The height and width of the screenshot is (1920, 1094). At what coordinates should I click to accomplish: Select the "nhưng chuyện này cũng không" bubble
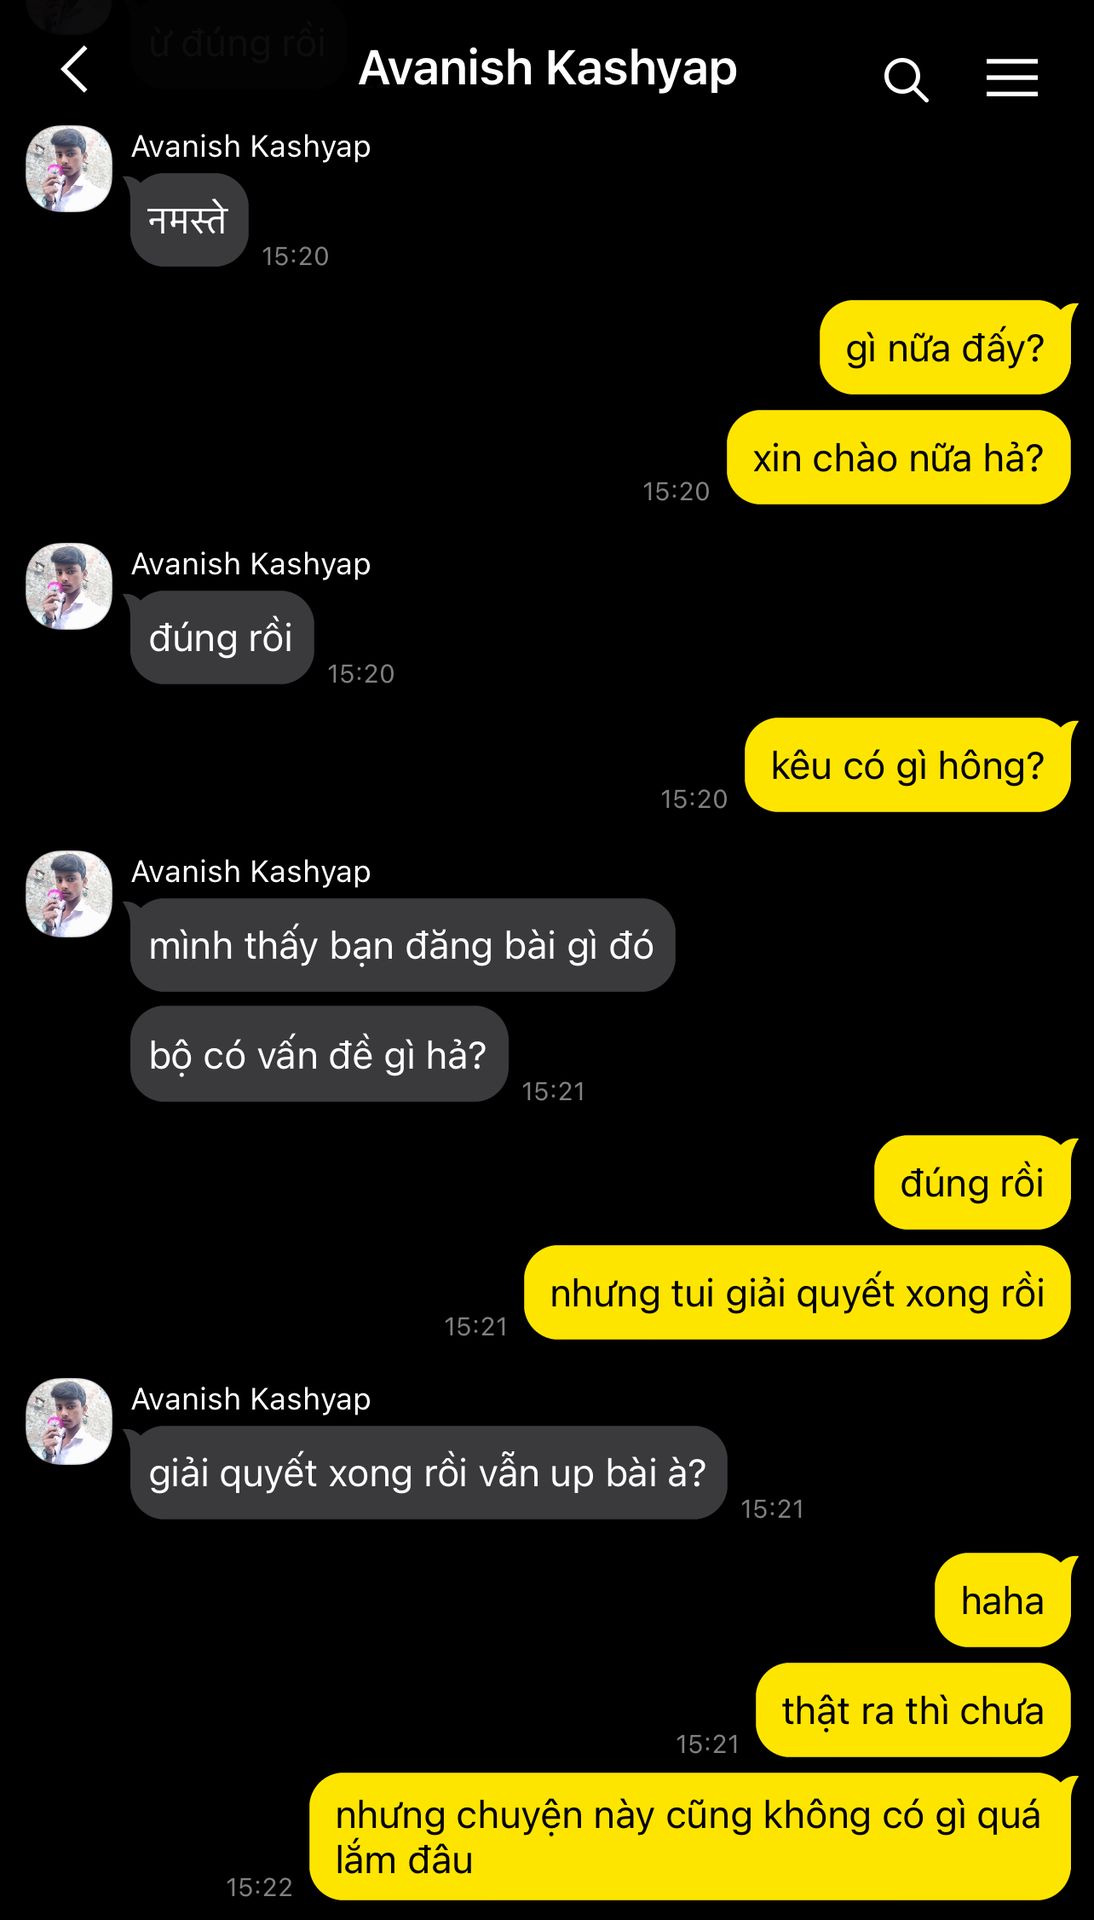pyautogui.click(x=690, y=1837)
